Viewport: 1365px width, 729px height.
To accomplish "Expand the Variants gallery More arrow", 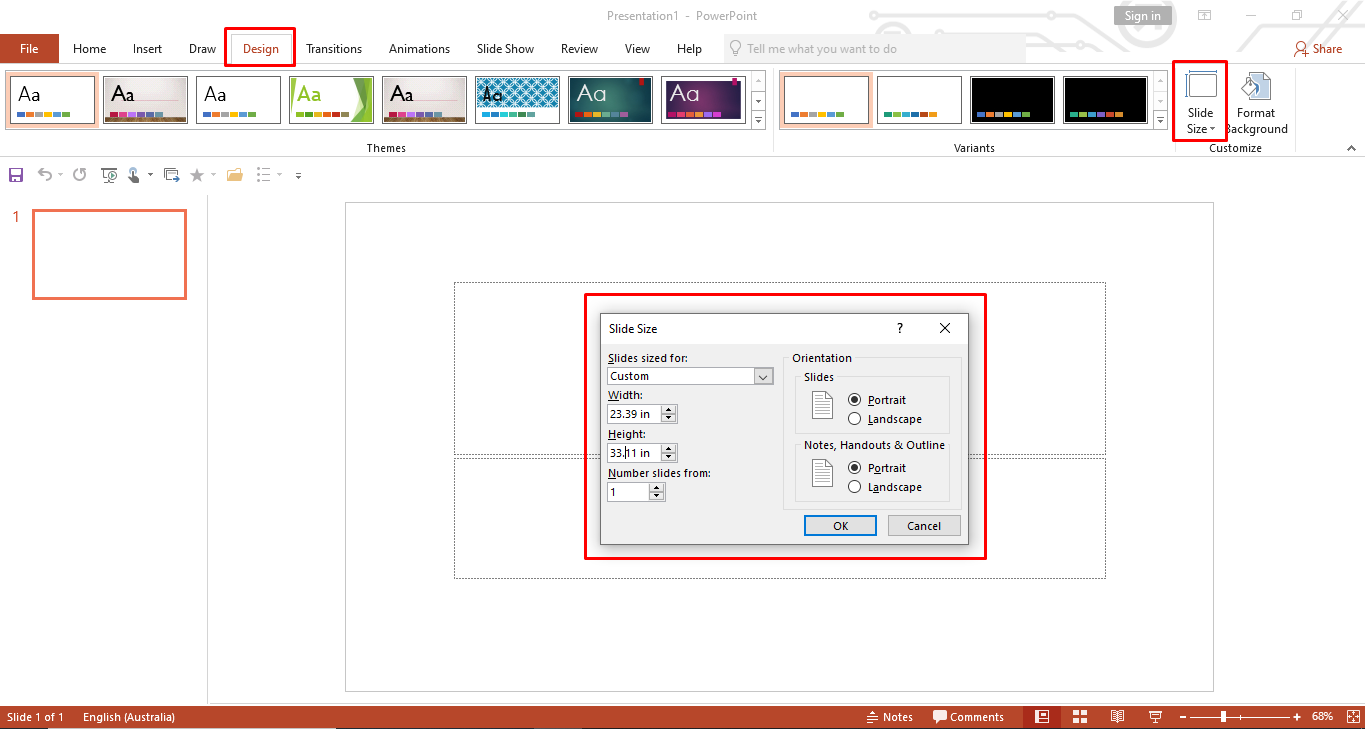I will (1160, 121).
